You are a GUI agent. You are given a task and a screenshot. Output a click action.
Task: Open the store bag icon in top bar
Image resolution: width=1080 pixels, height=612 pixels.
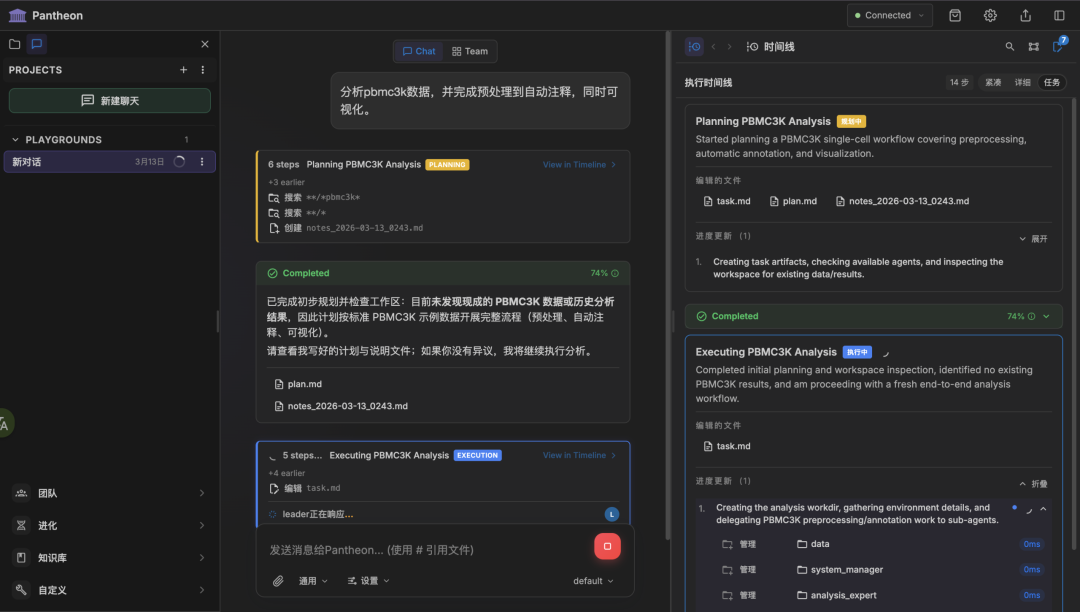955,15
